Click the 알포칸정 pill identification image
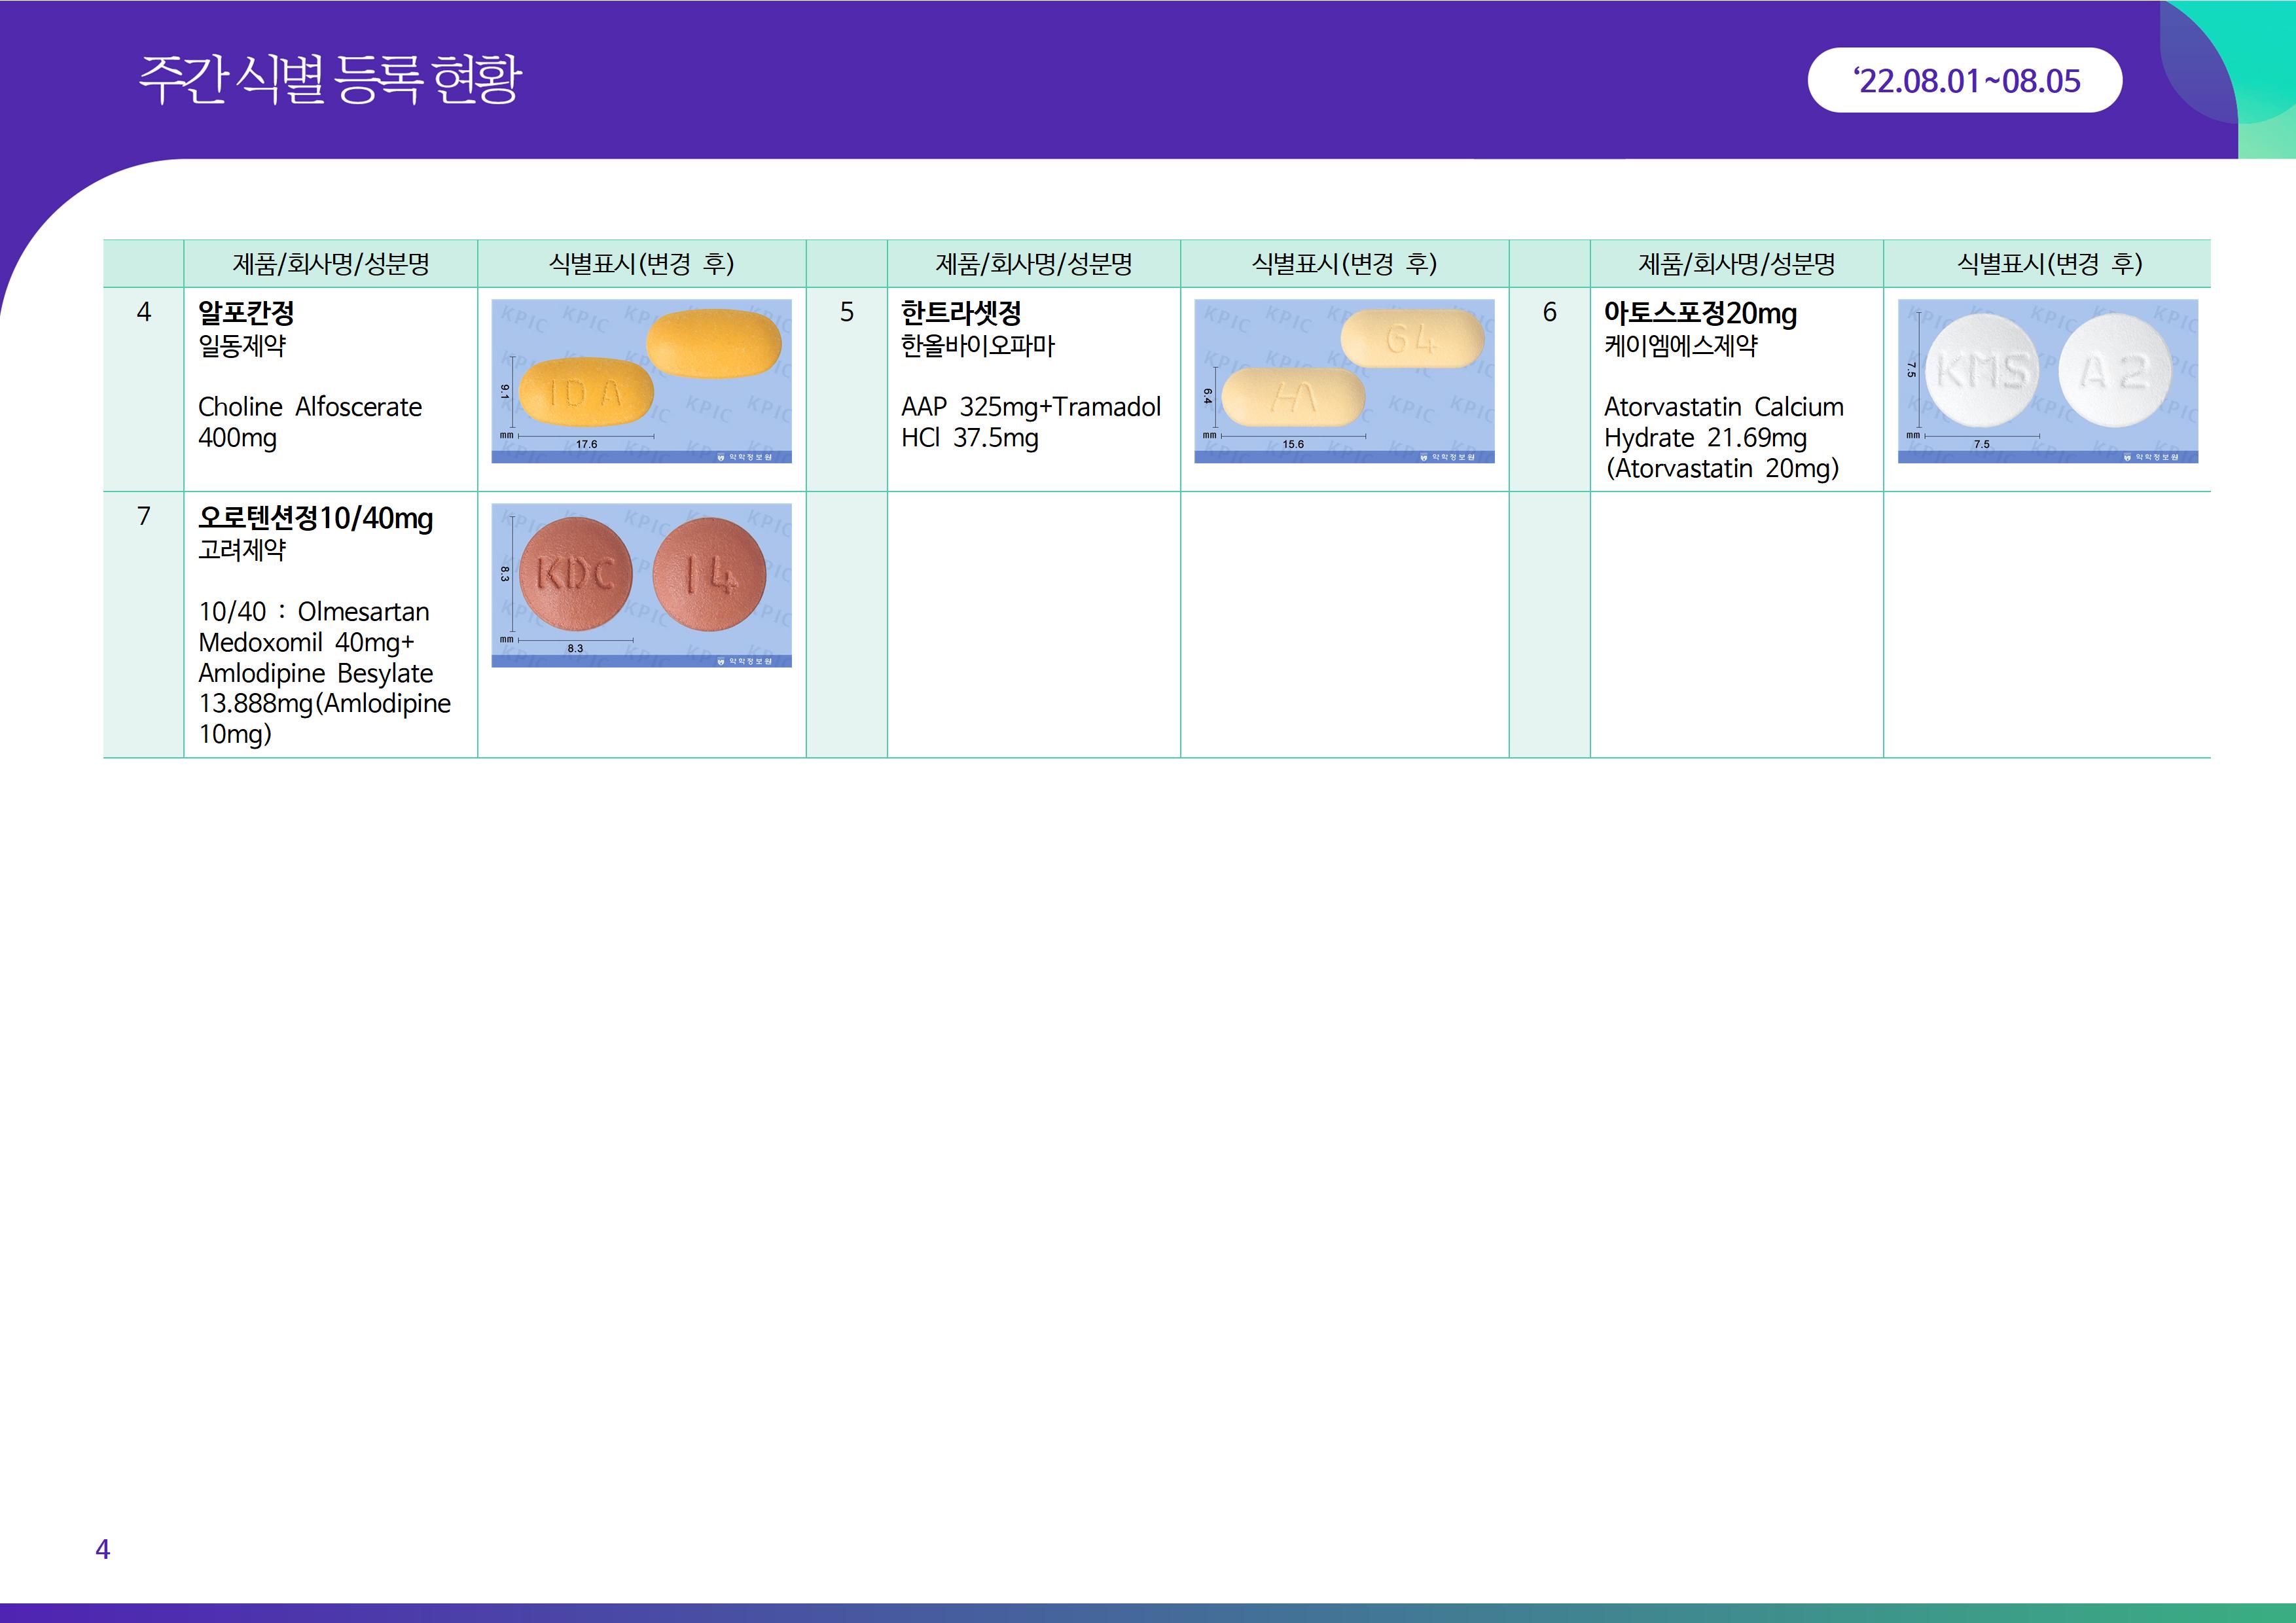The height and width of the screenshot is (1623, 2296). (641, 381)
